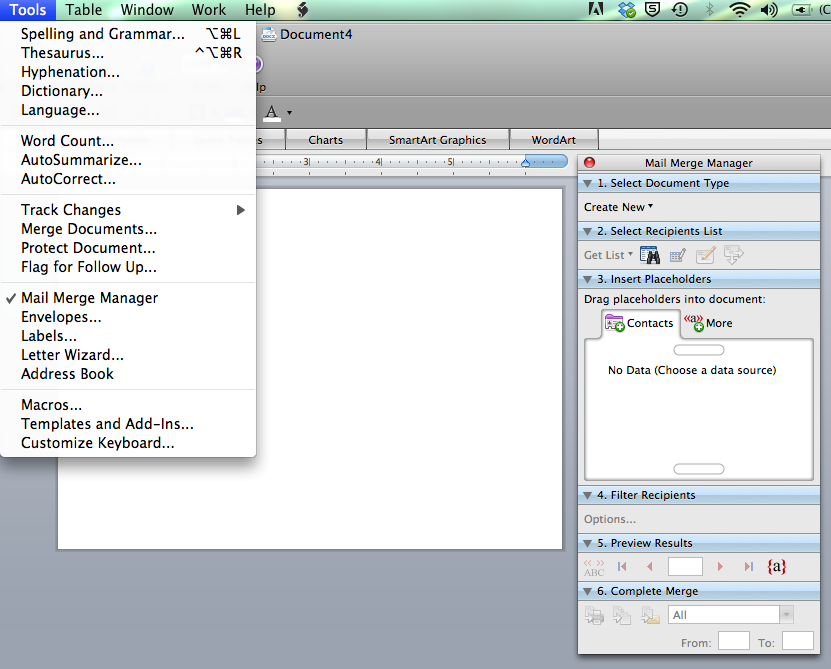831x669 pixels.
Task: Expand the Track Changes submenu
Action: tap(128, 210)
